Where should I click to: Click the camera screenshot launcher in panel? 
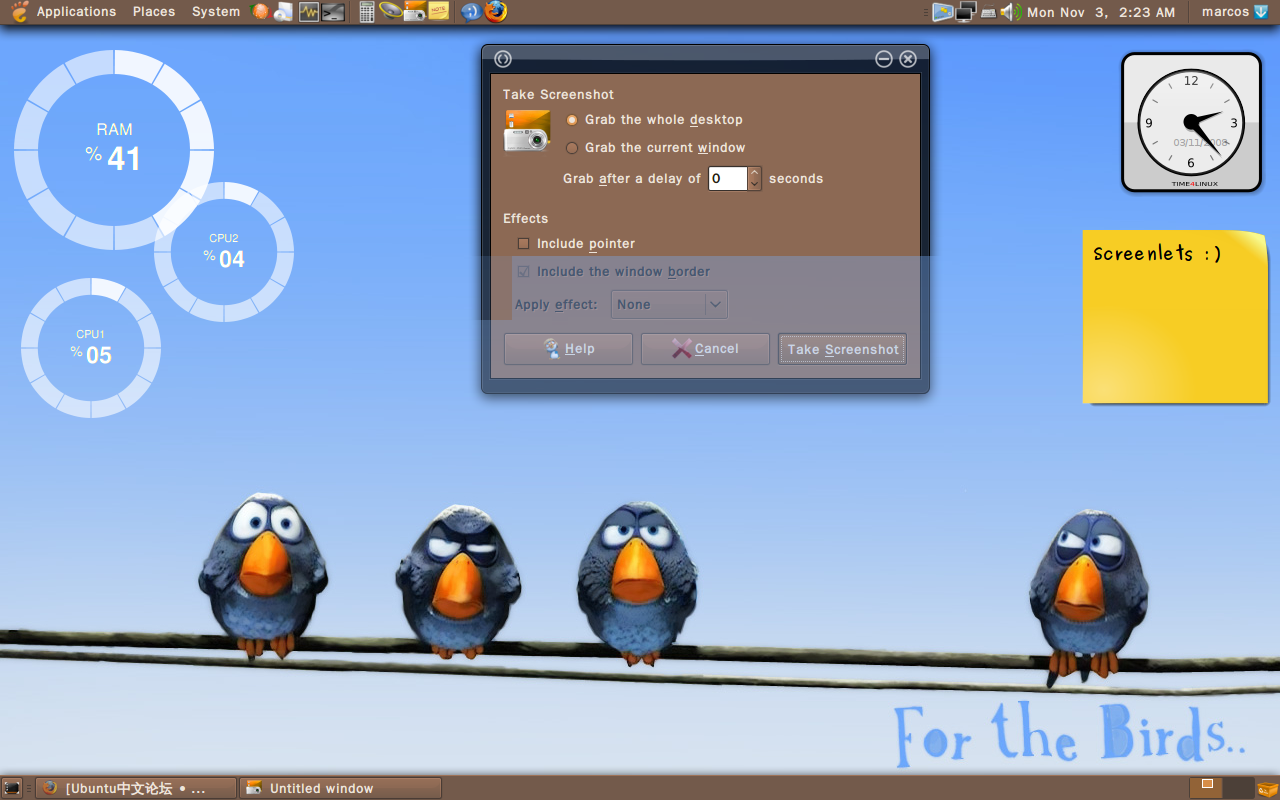(415, 12)
